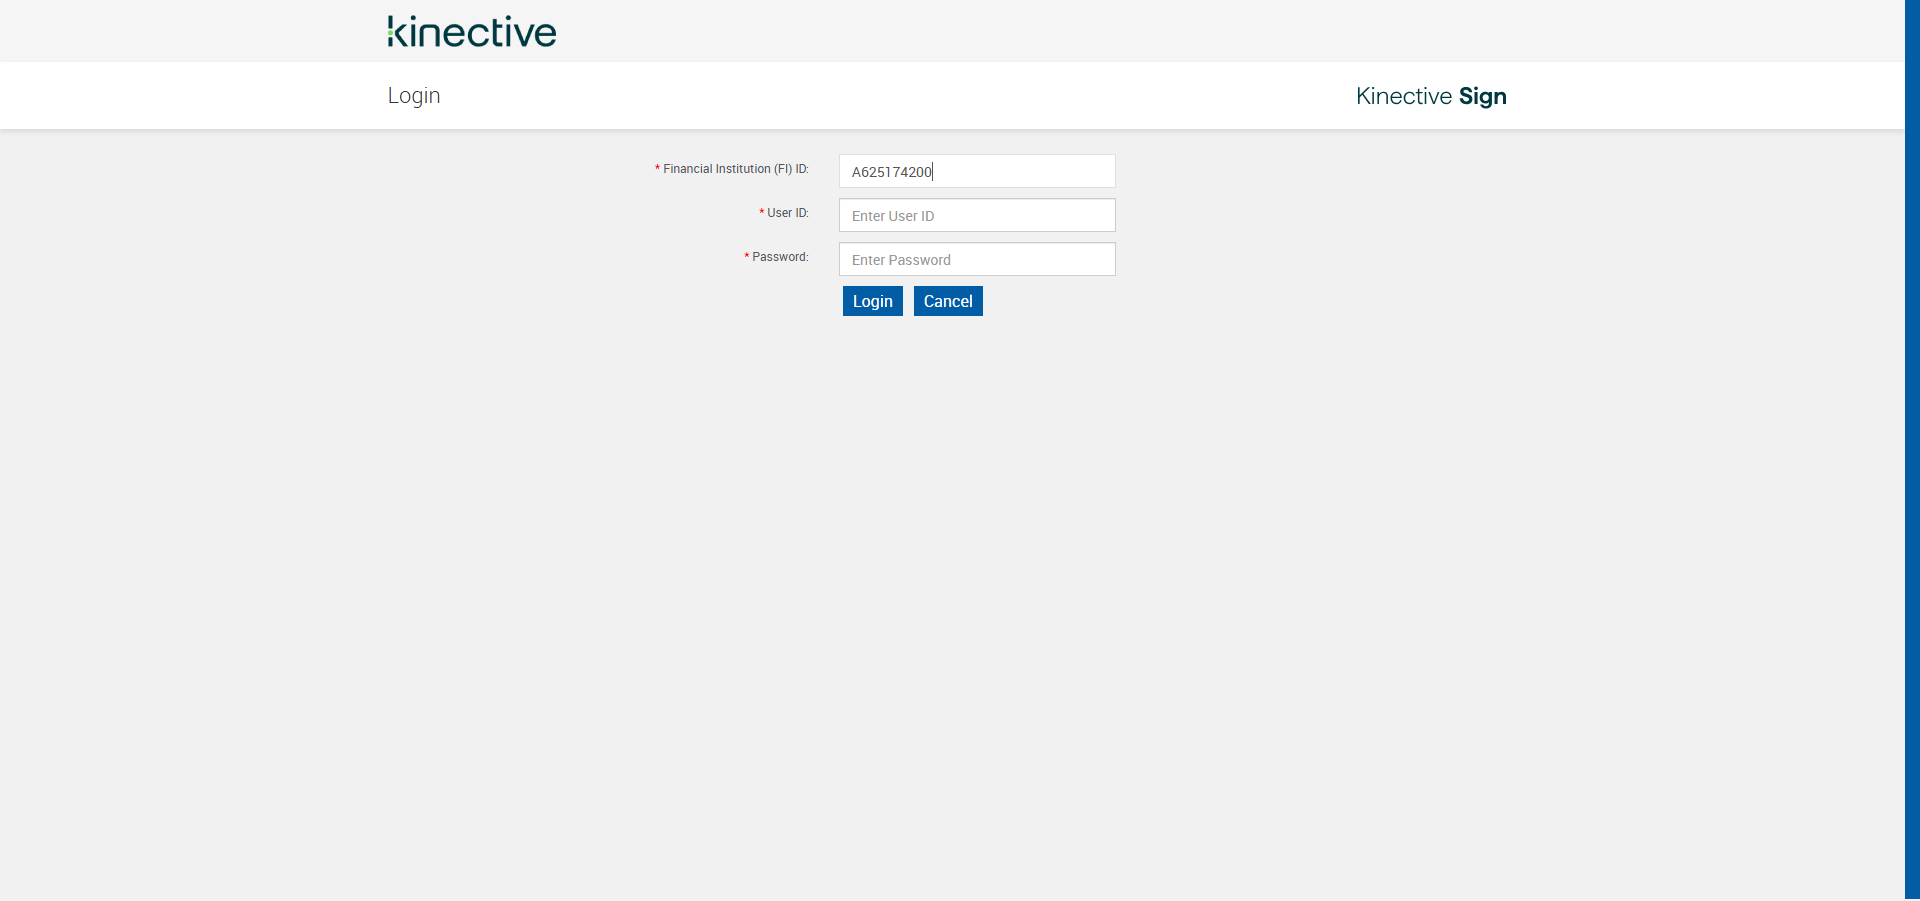
Task: Cancel the login form
Action: (948, 301)
